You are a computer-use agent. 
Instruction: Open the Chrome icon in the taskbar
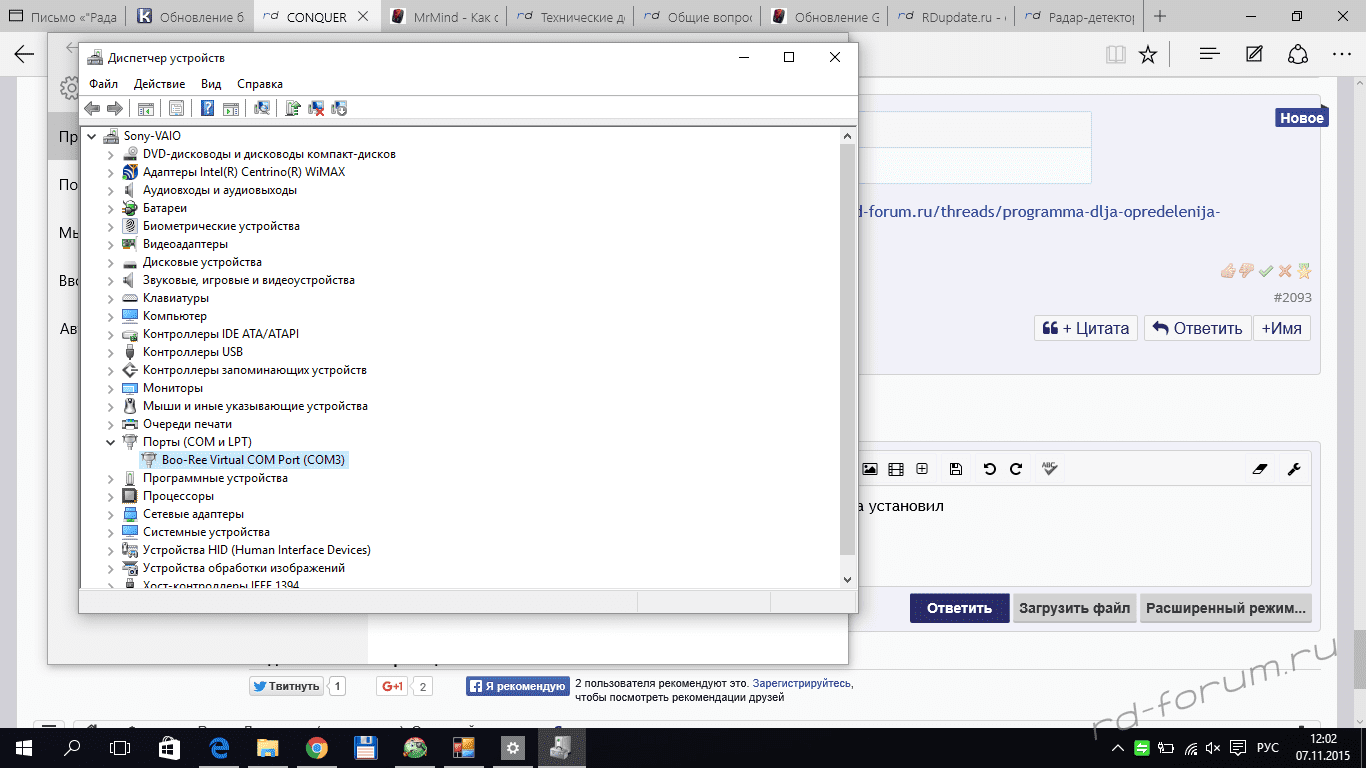[316, 747]
